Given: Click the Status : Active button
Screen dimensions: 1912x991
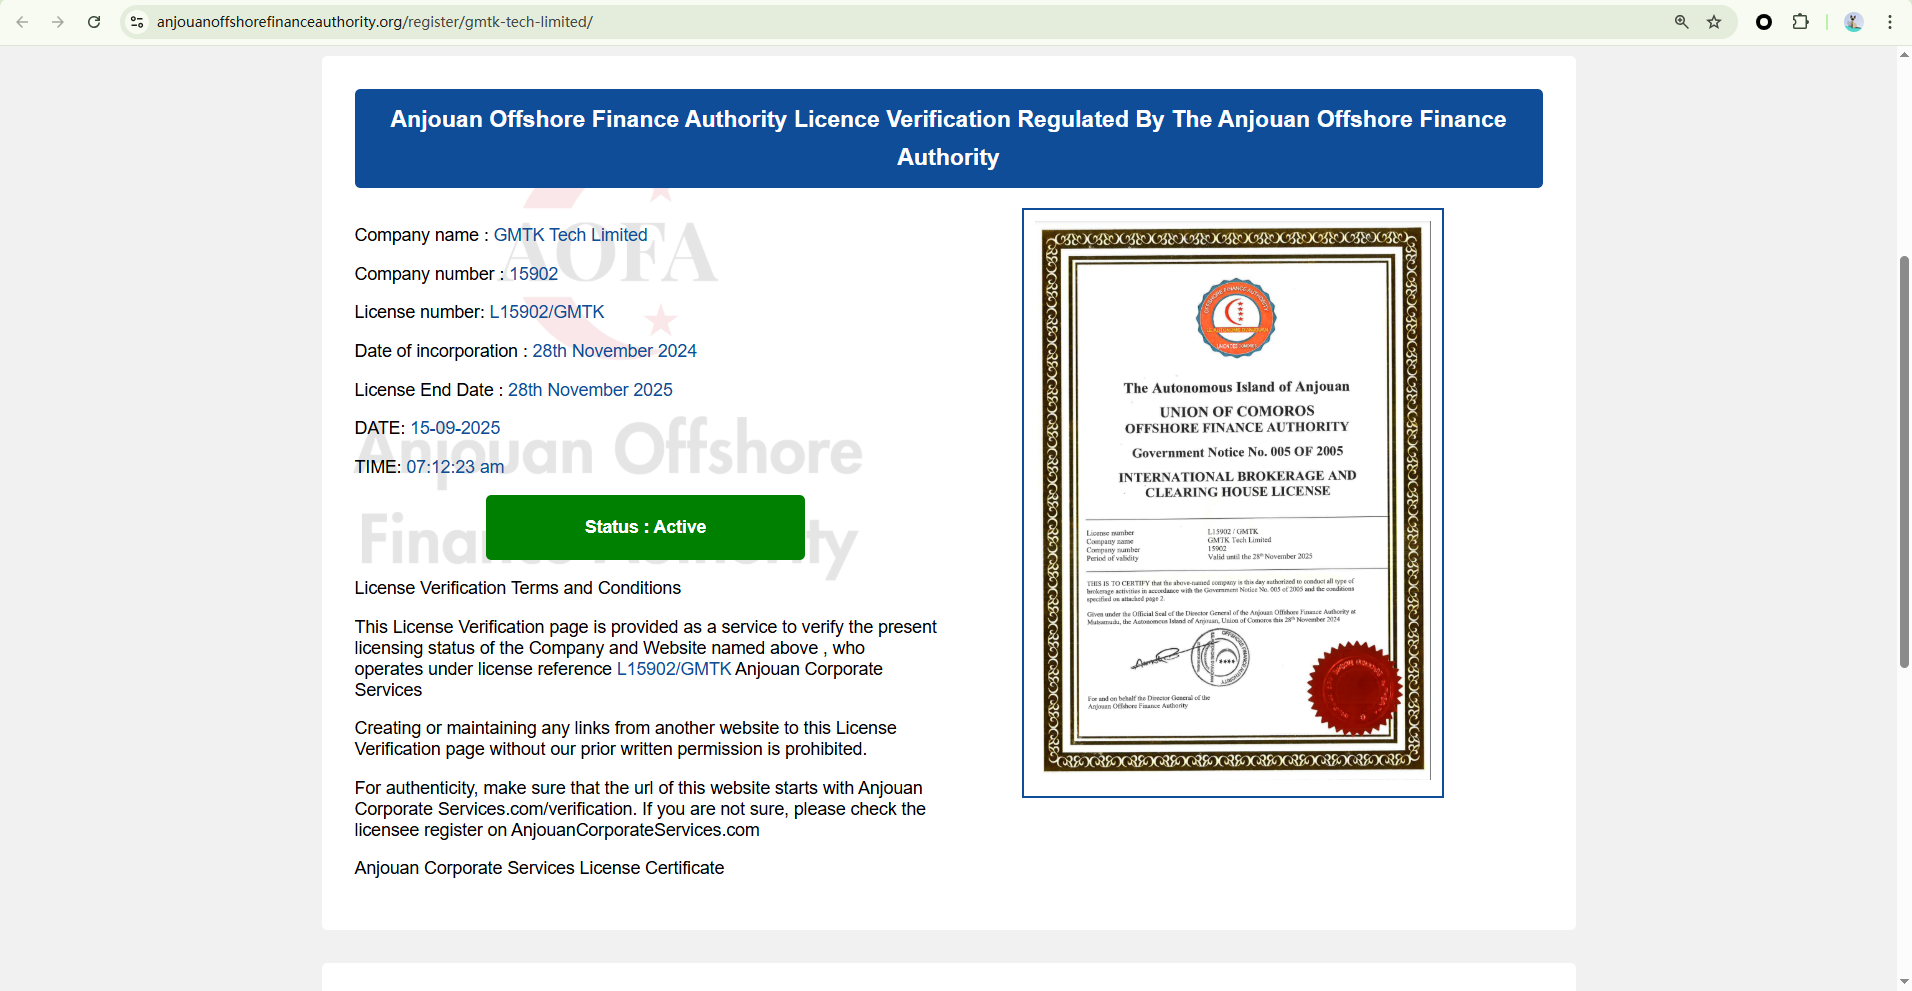Looking at the screenshot, I should [x=645, y=527].
